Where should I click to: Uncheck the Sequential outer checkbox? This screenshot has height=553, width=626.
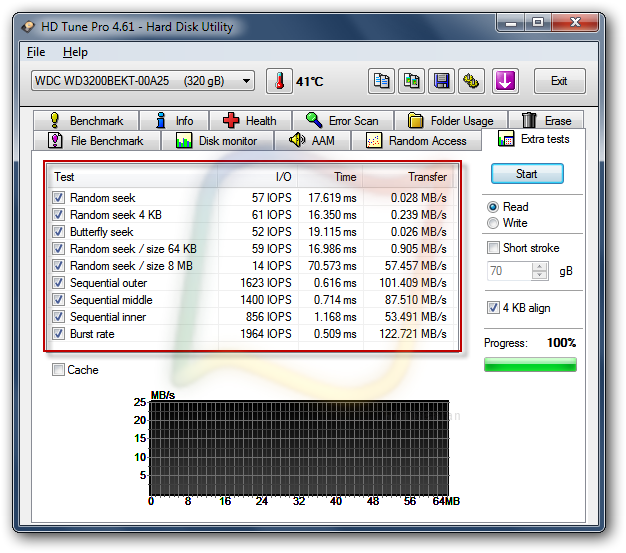click(58, 283)
